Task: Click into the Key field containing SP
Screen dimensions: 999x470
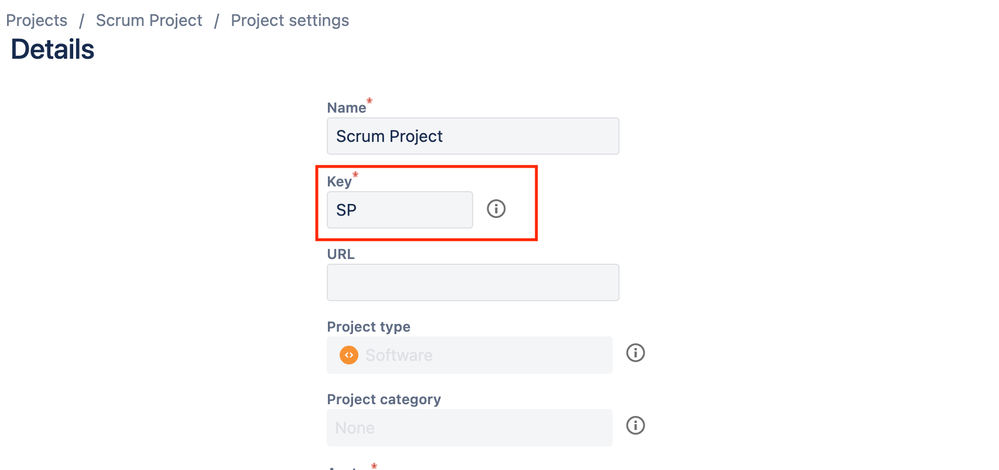Action: [399, 210]
